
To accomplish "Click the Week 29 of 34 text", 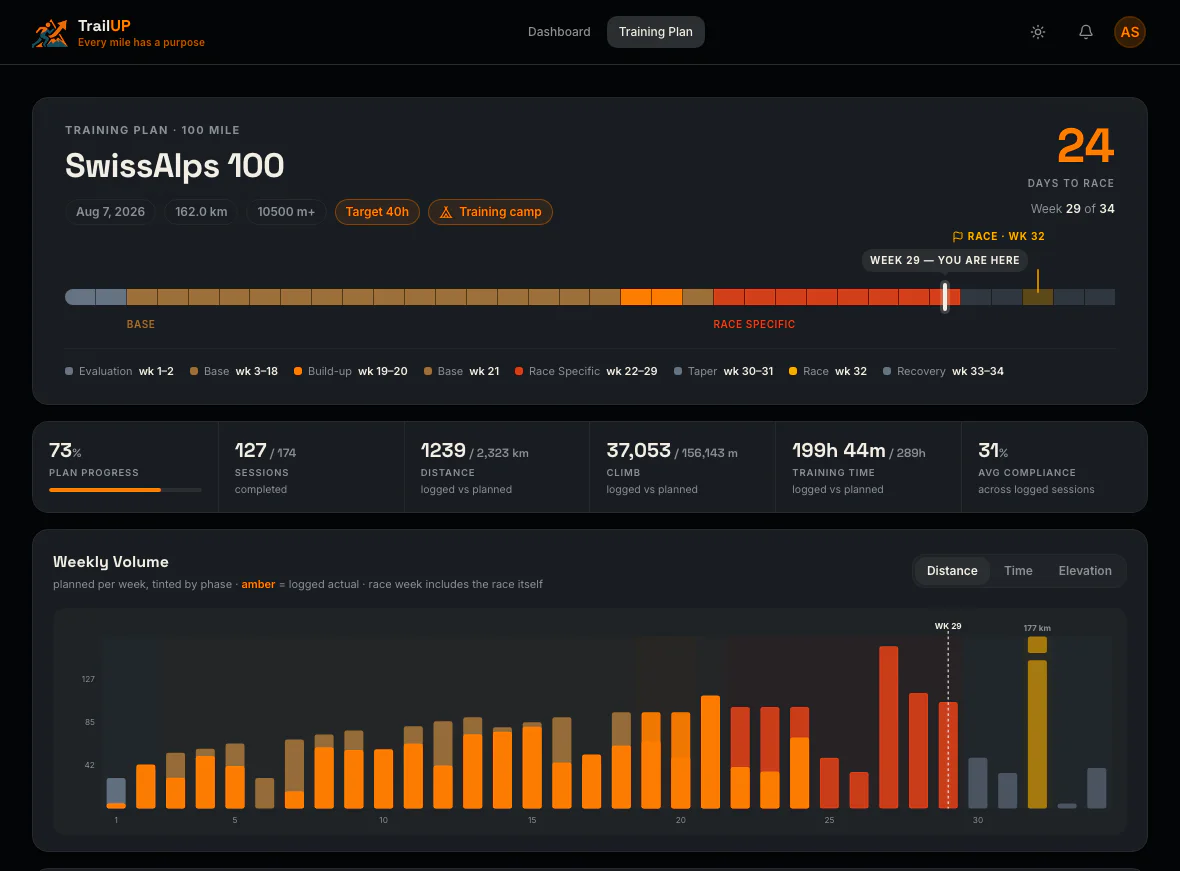I will (1072, 209).
